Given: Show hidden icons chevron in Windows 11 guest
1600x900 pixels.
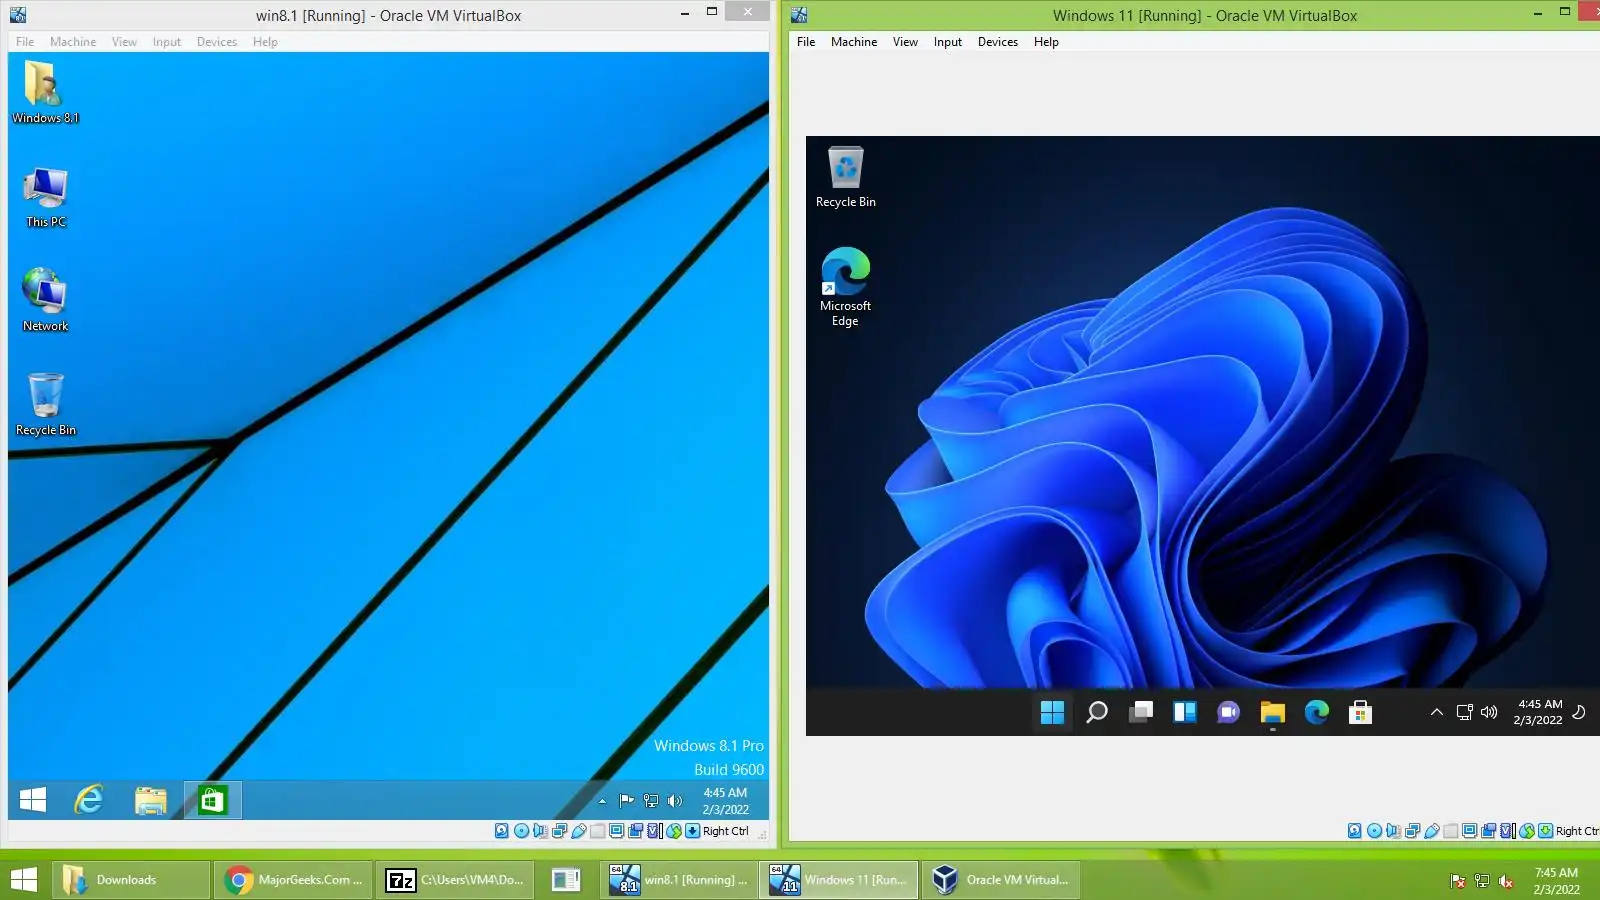Looking at the screenshot, I should [x=1436, y=712].
